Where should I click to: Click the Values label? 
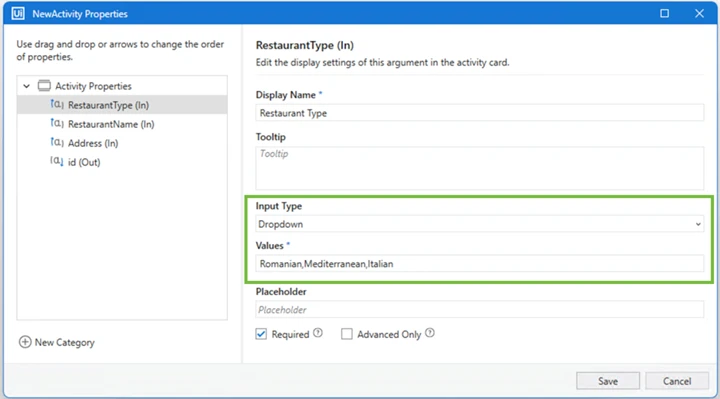point(270,246)
